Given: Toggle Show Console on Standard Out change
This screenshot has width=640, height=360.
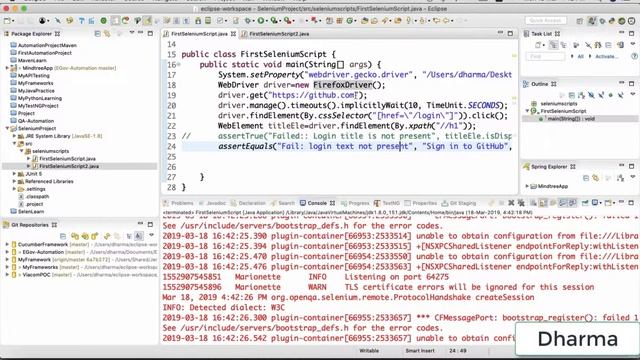Looking at the screenshot, I should [563, 203].
